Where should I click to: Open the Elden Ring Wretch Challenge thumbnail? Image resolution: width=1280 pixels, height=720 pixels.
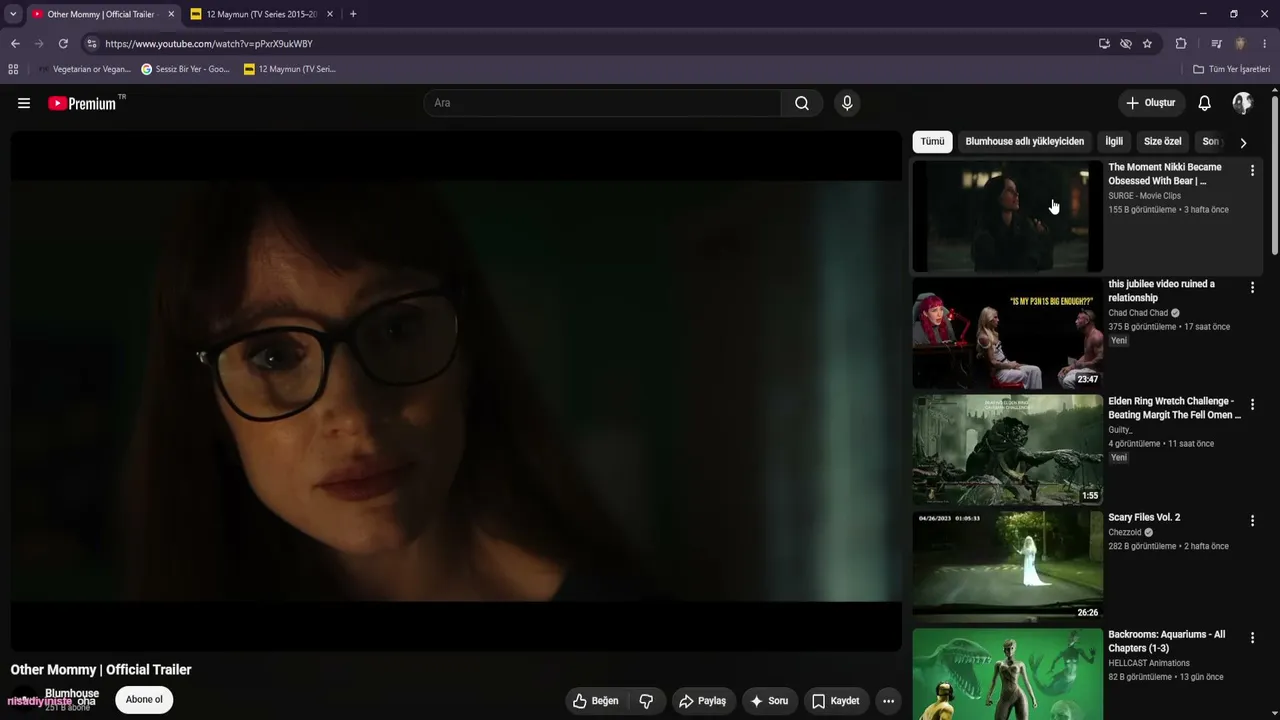coord(1007,450)
